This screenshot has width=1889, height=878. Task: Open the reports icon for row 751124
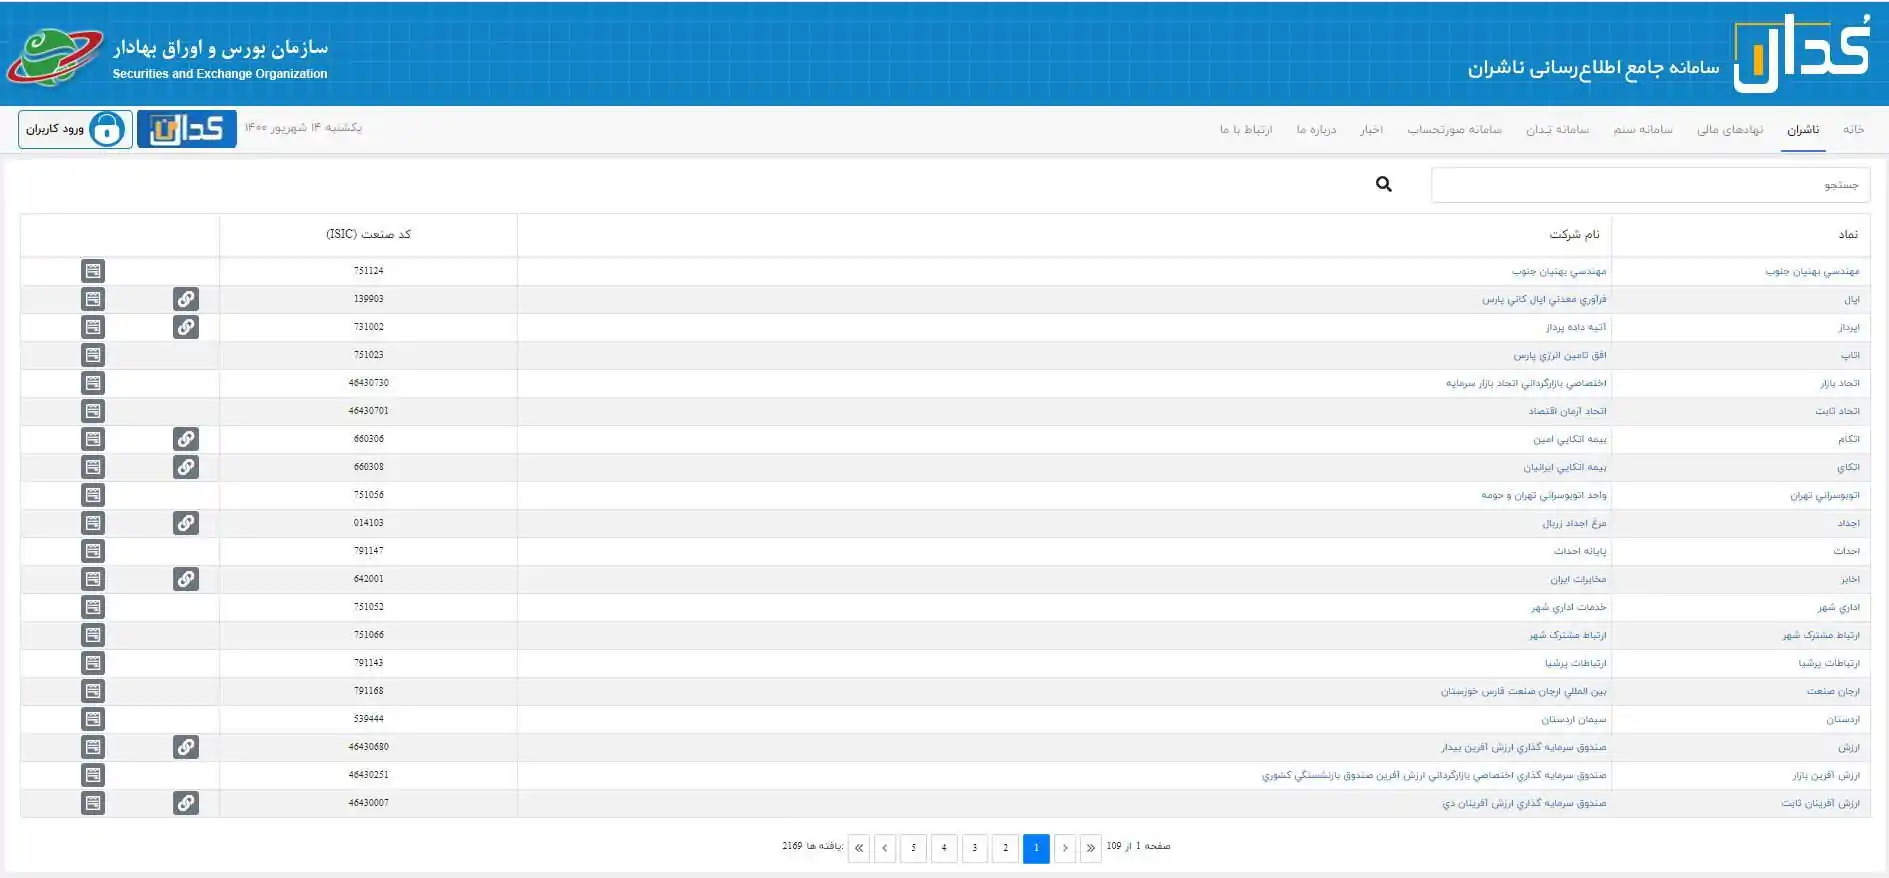(93, 271)
